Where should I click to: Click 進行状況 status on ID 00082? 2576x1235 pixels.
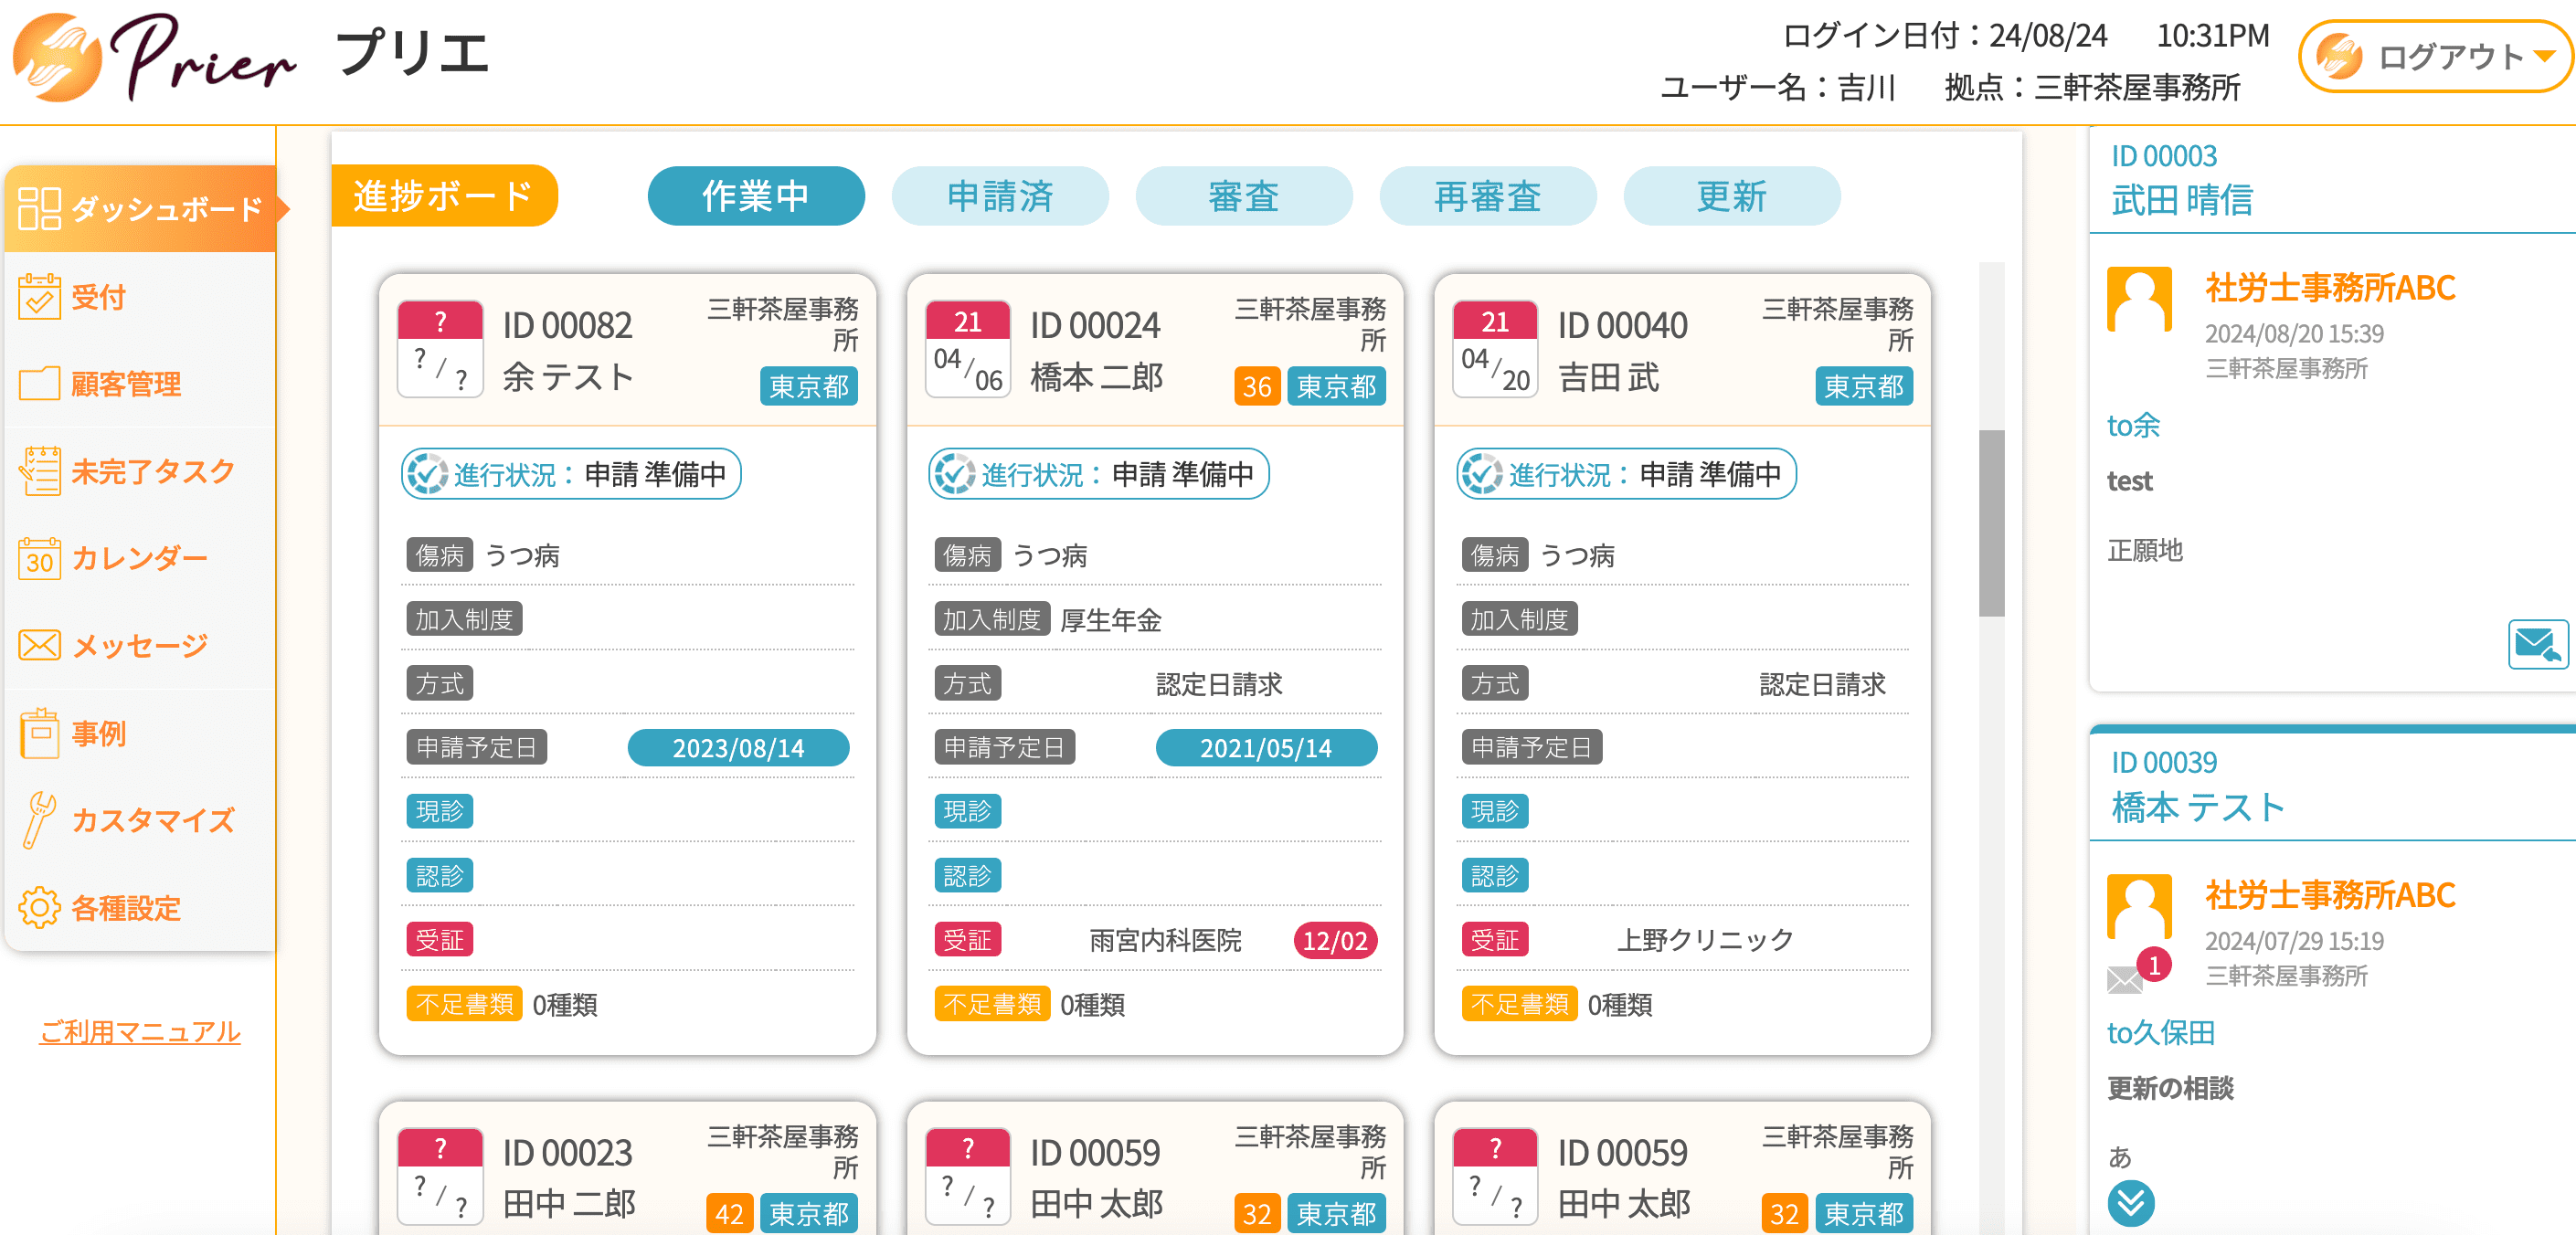tap(571, 474)
